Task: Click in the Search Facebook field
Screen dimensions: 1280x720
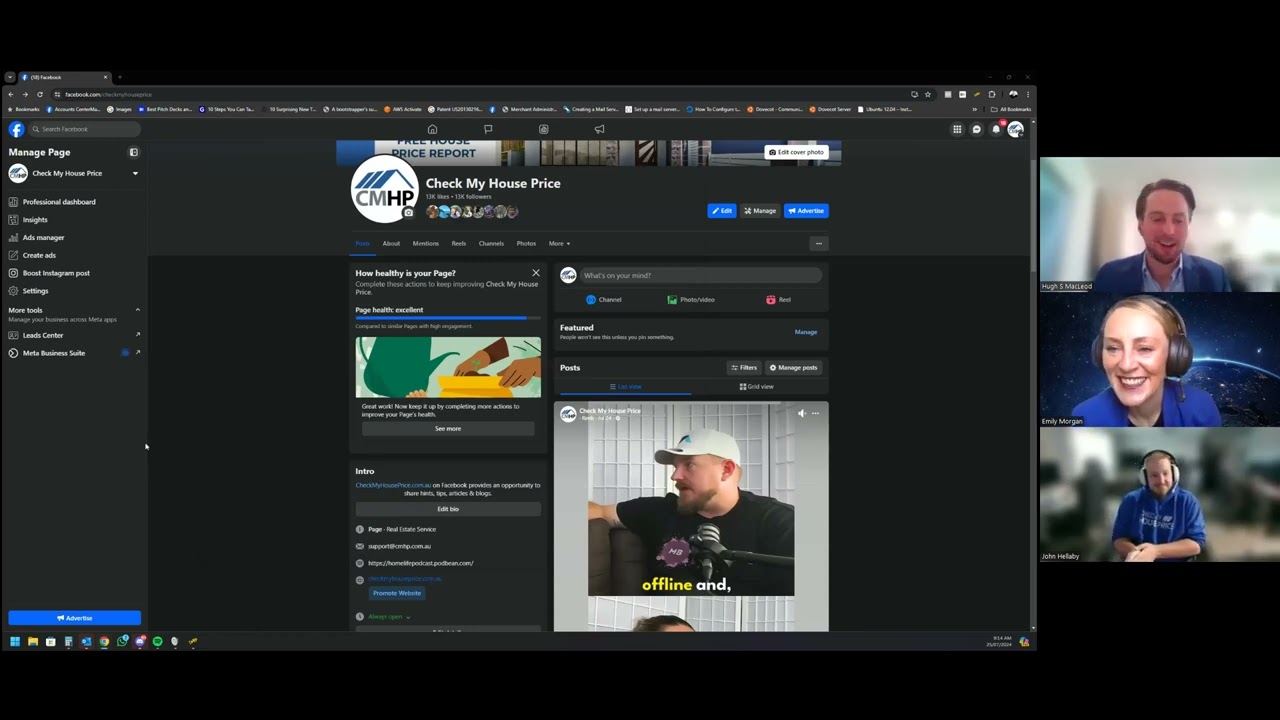Action: [84, 129]
